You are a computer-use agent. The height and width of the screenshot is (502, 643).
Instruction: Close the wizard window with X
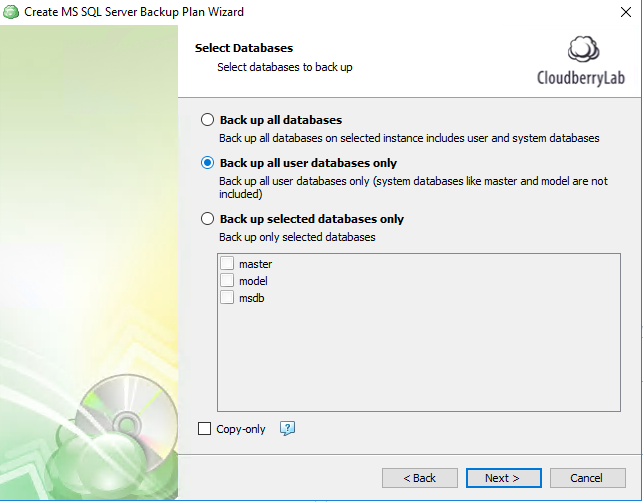(626, 12)
